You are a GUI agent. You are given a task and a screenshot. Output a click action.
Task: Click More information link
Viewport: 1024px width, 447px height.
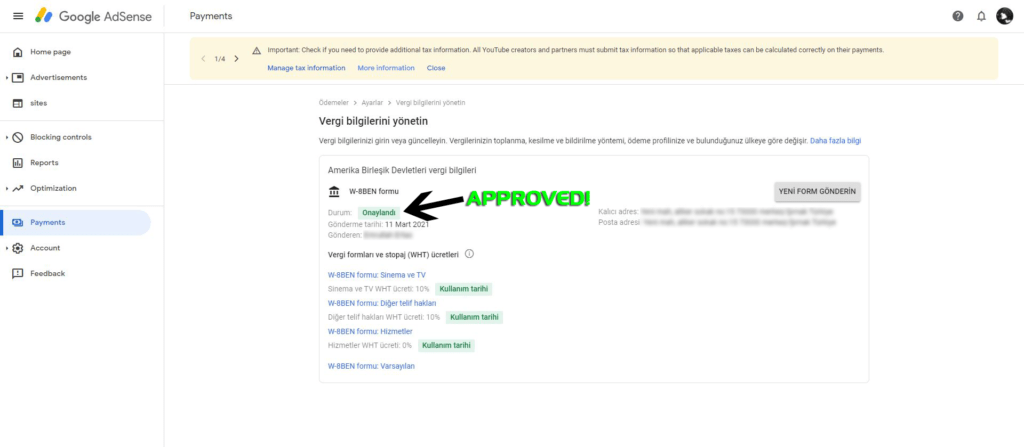(386, 68)
